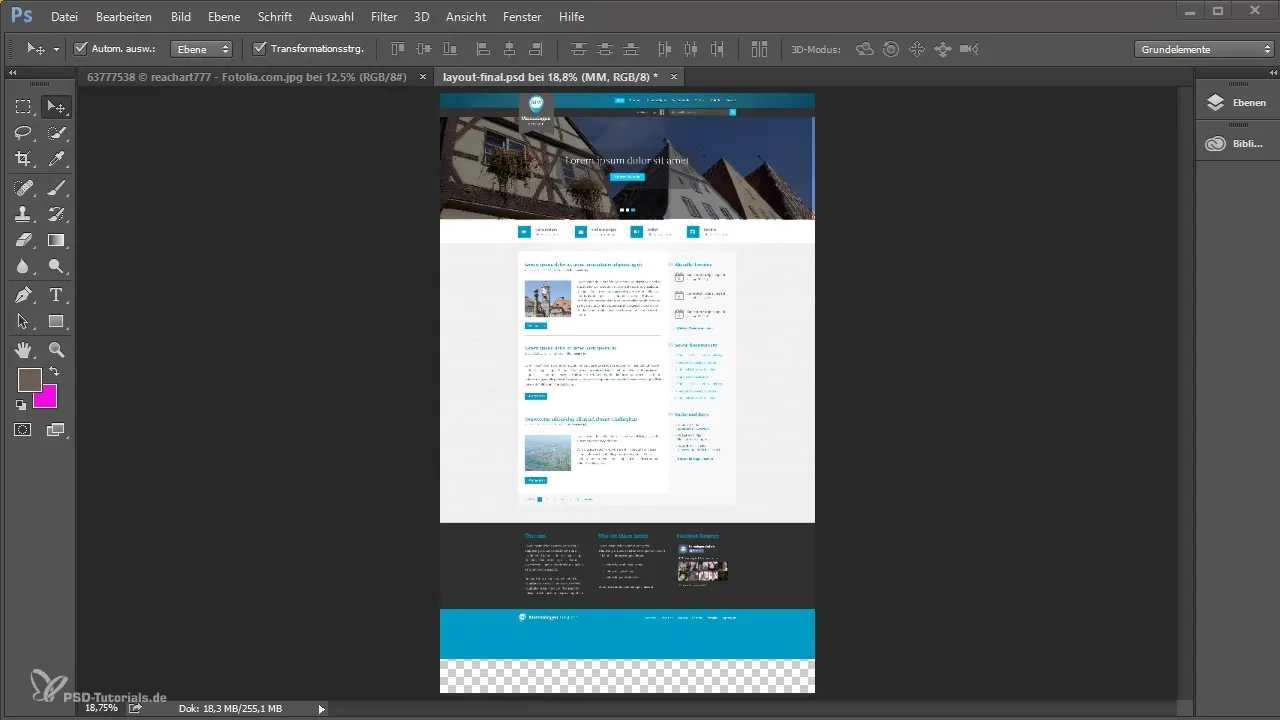Select the Clone Stamp tool
The width and height of the screenshot is (1280, 720).
click(23, 213)
